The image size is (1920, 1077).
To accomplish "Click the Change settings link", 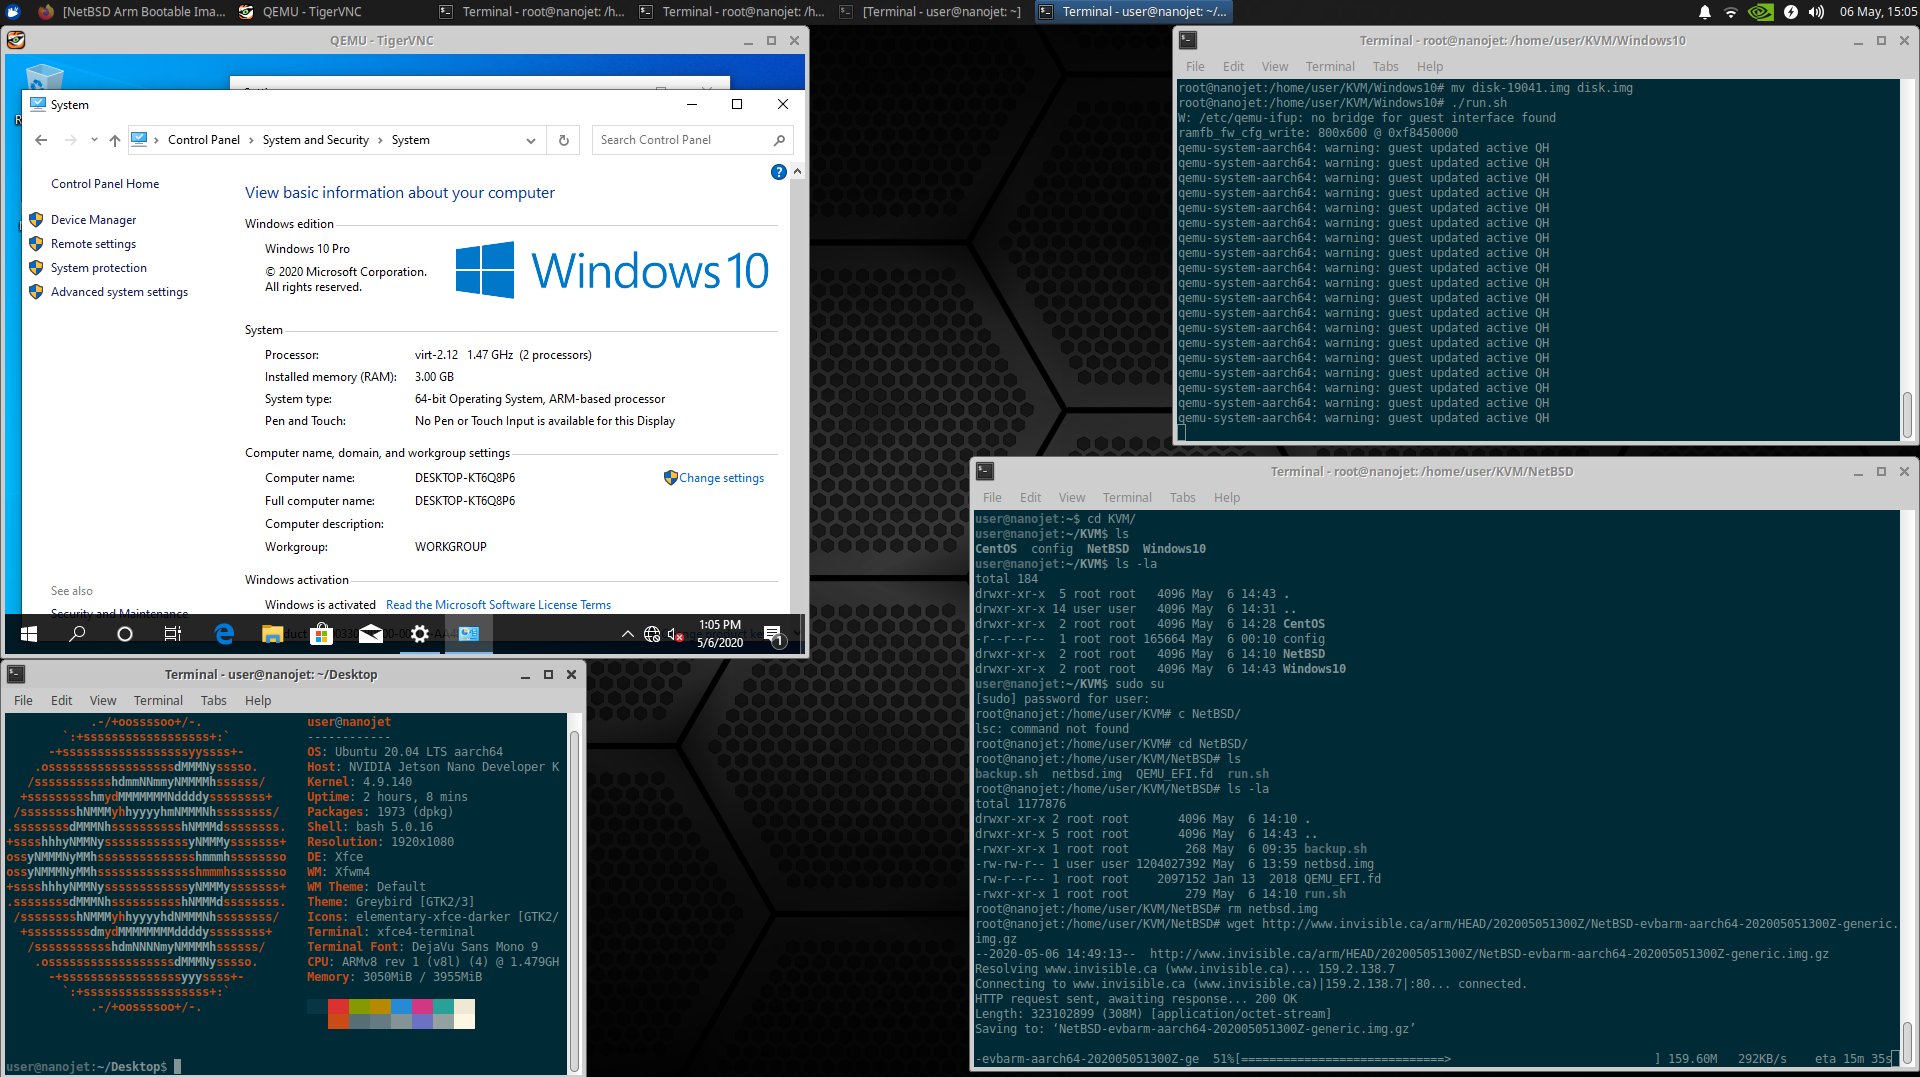I will click(x=722, y=478).
